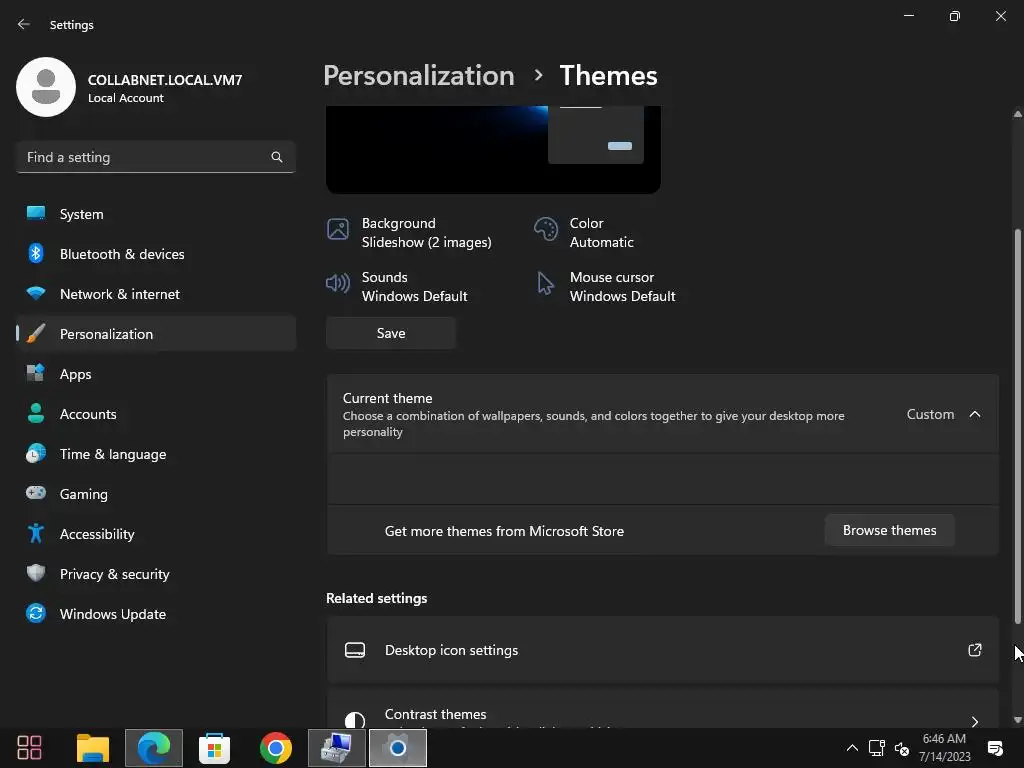Click the Desktop icon settings monitor icon
Image resolution: width=1024 pixels, height=768 pixels.
(x=355, y=650)
